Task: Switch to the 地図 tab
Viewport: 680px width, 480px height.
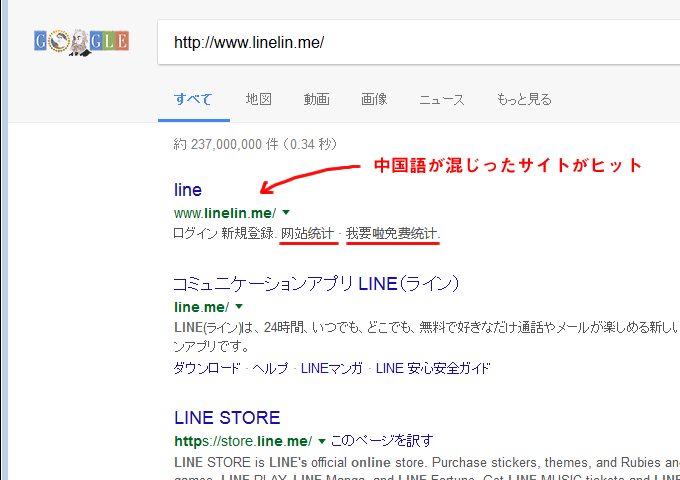Action: pyautogui.click(x=259, y=99)
